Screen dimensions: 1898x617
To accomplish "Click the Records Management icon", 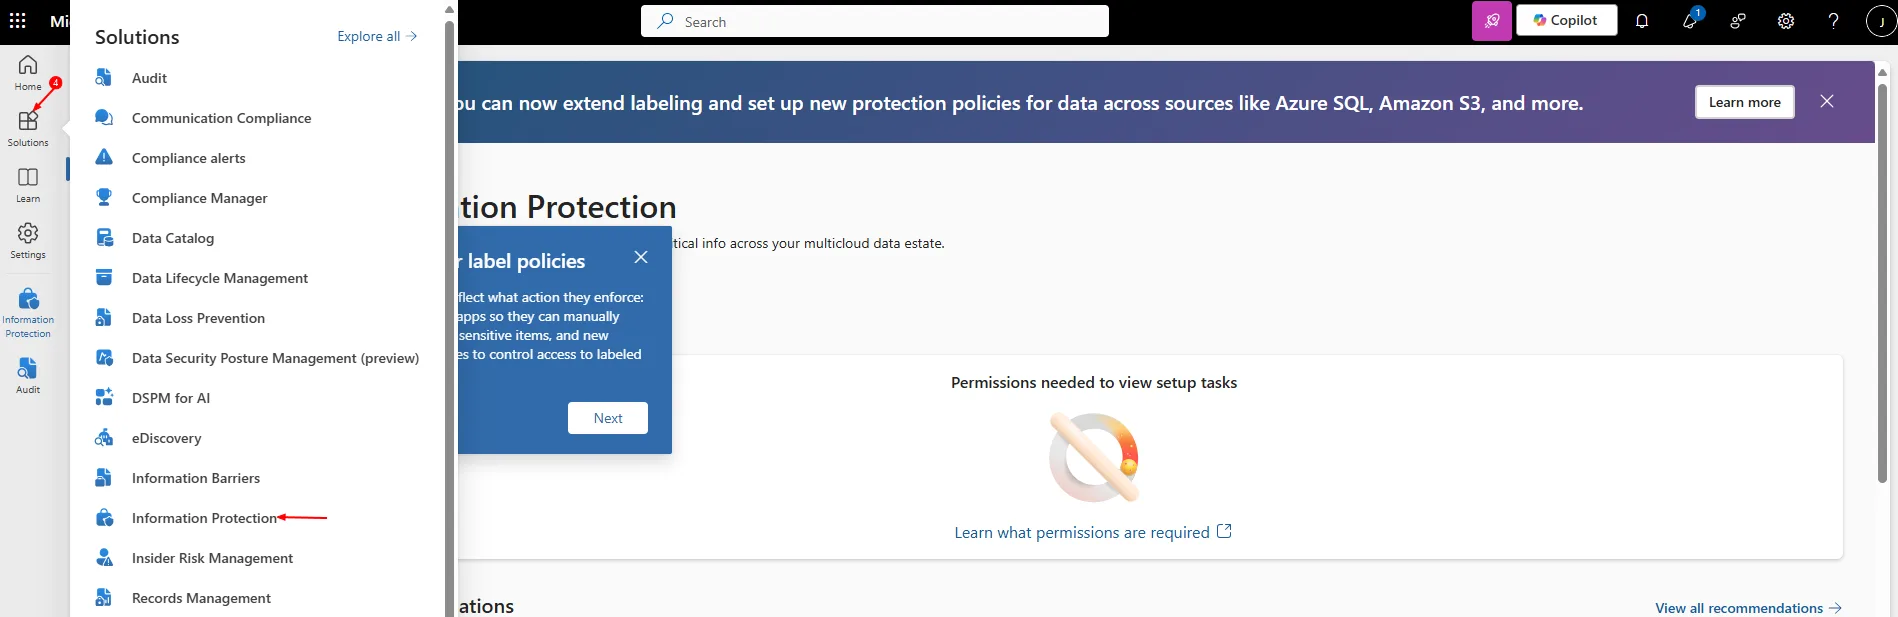I will [x=104, y=598].
